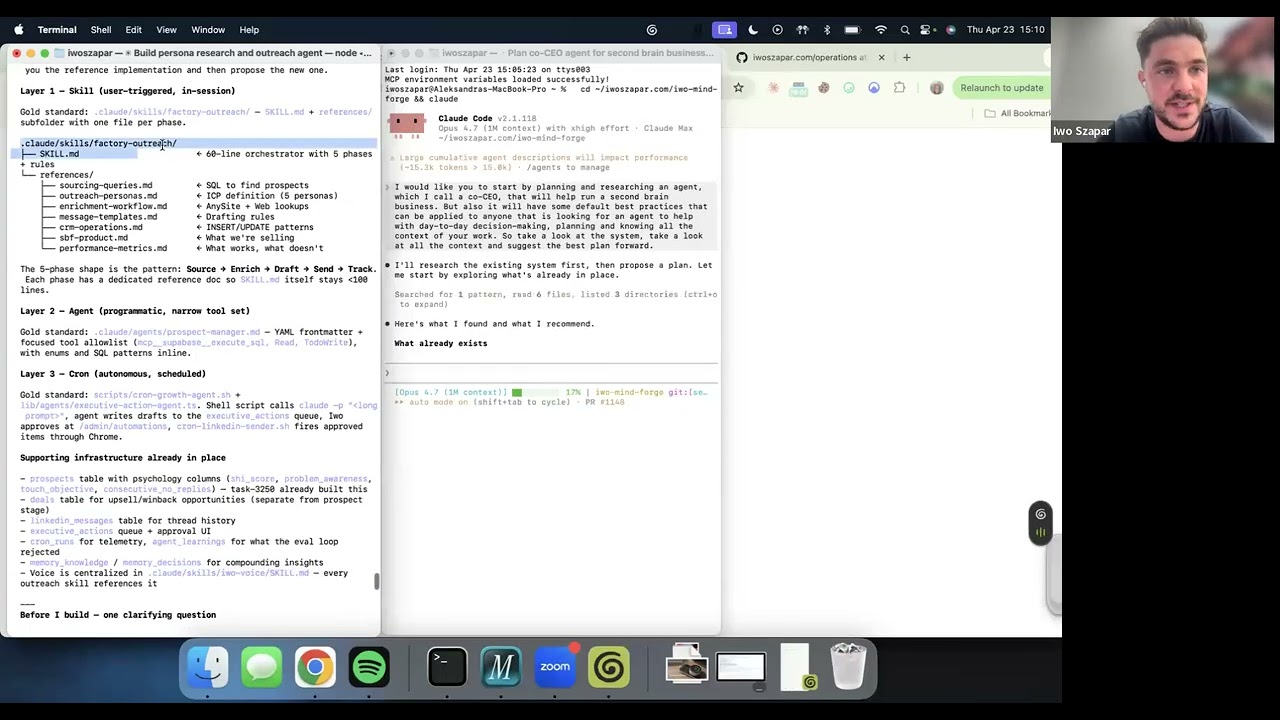This screenshot has width=1280, height=720.
Task: Click the sbf-product.md file row
Action: (93, 238)
